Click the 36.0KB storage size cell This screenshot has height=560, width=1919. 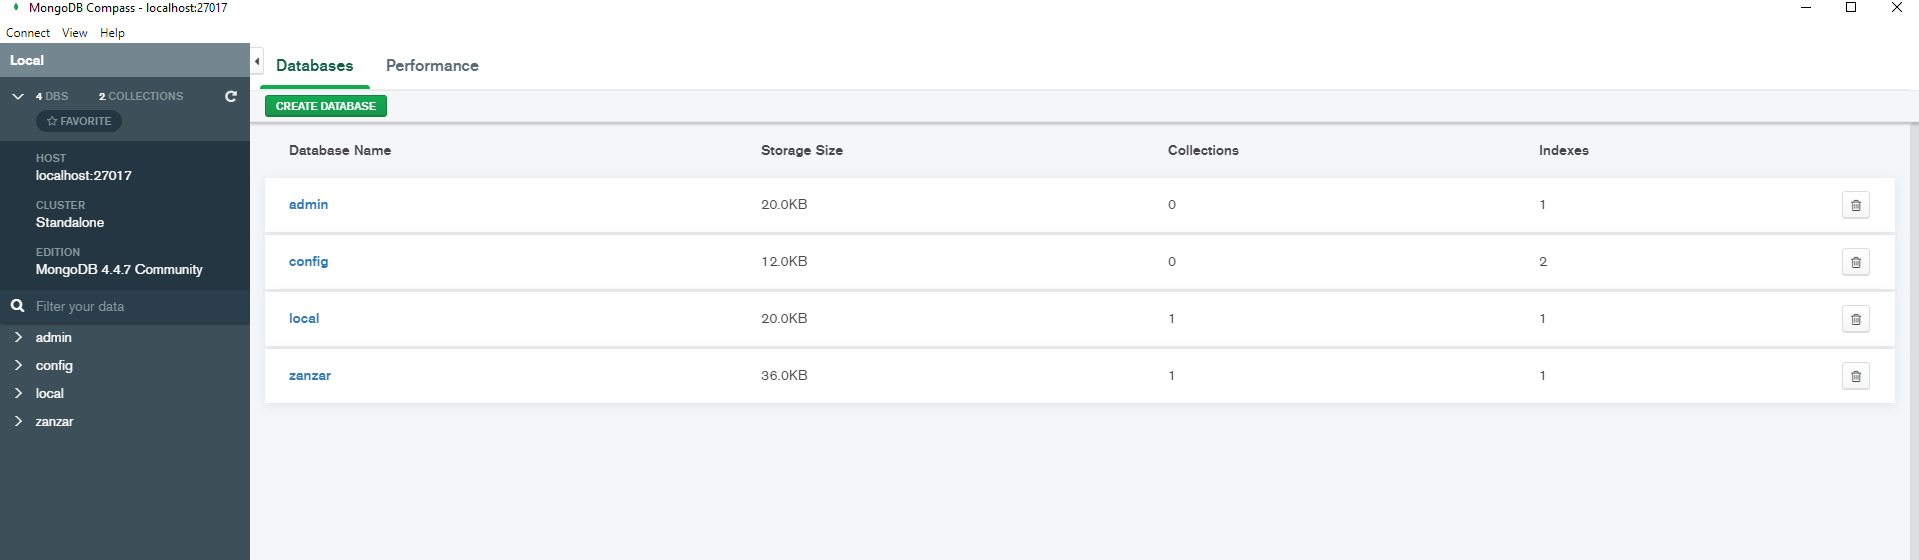coord(784,375)
